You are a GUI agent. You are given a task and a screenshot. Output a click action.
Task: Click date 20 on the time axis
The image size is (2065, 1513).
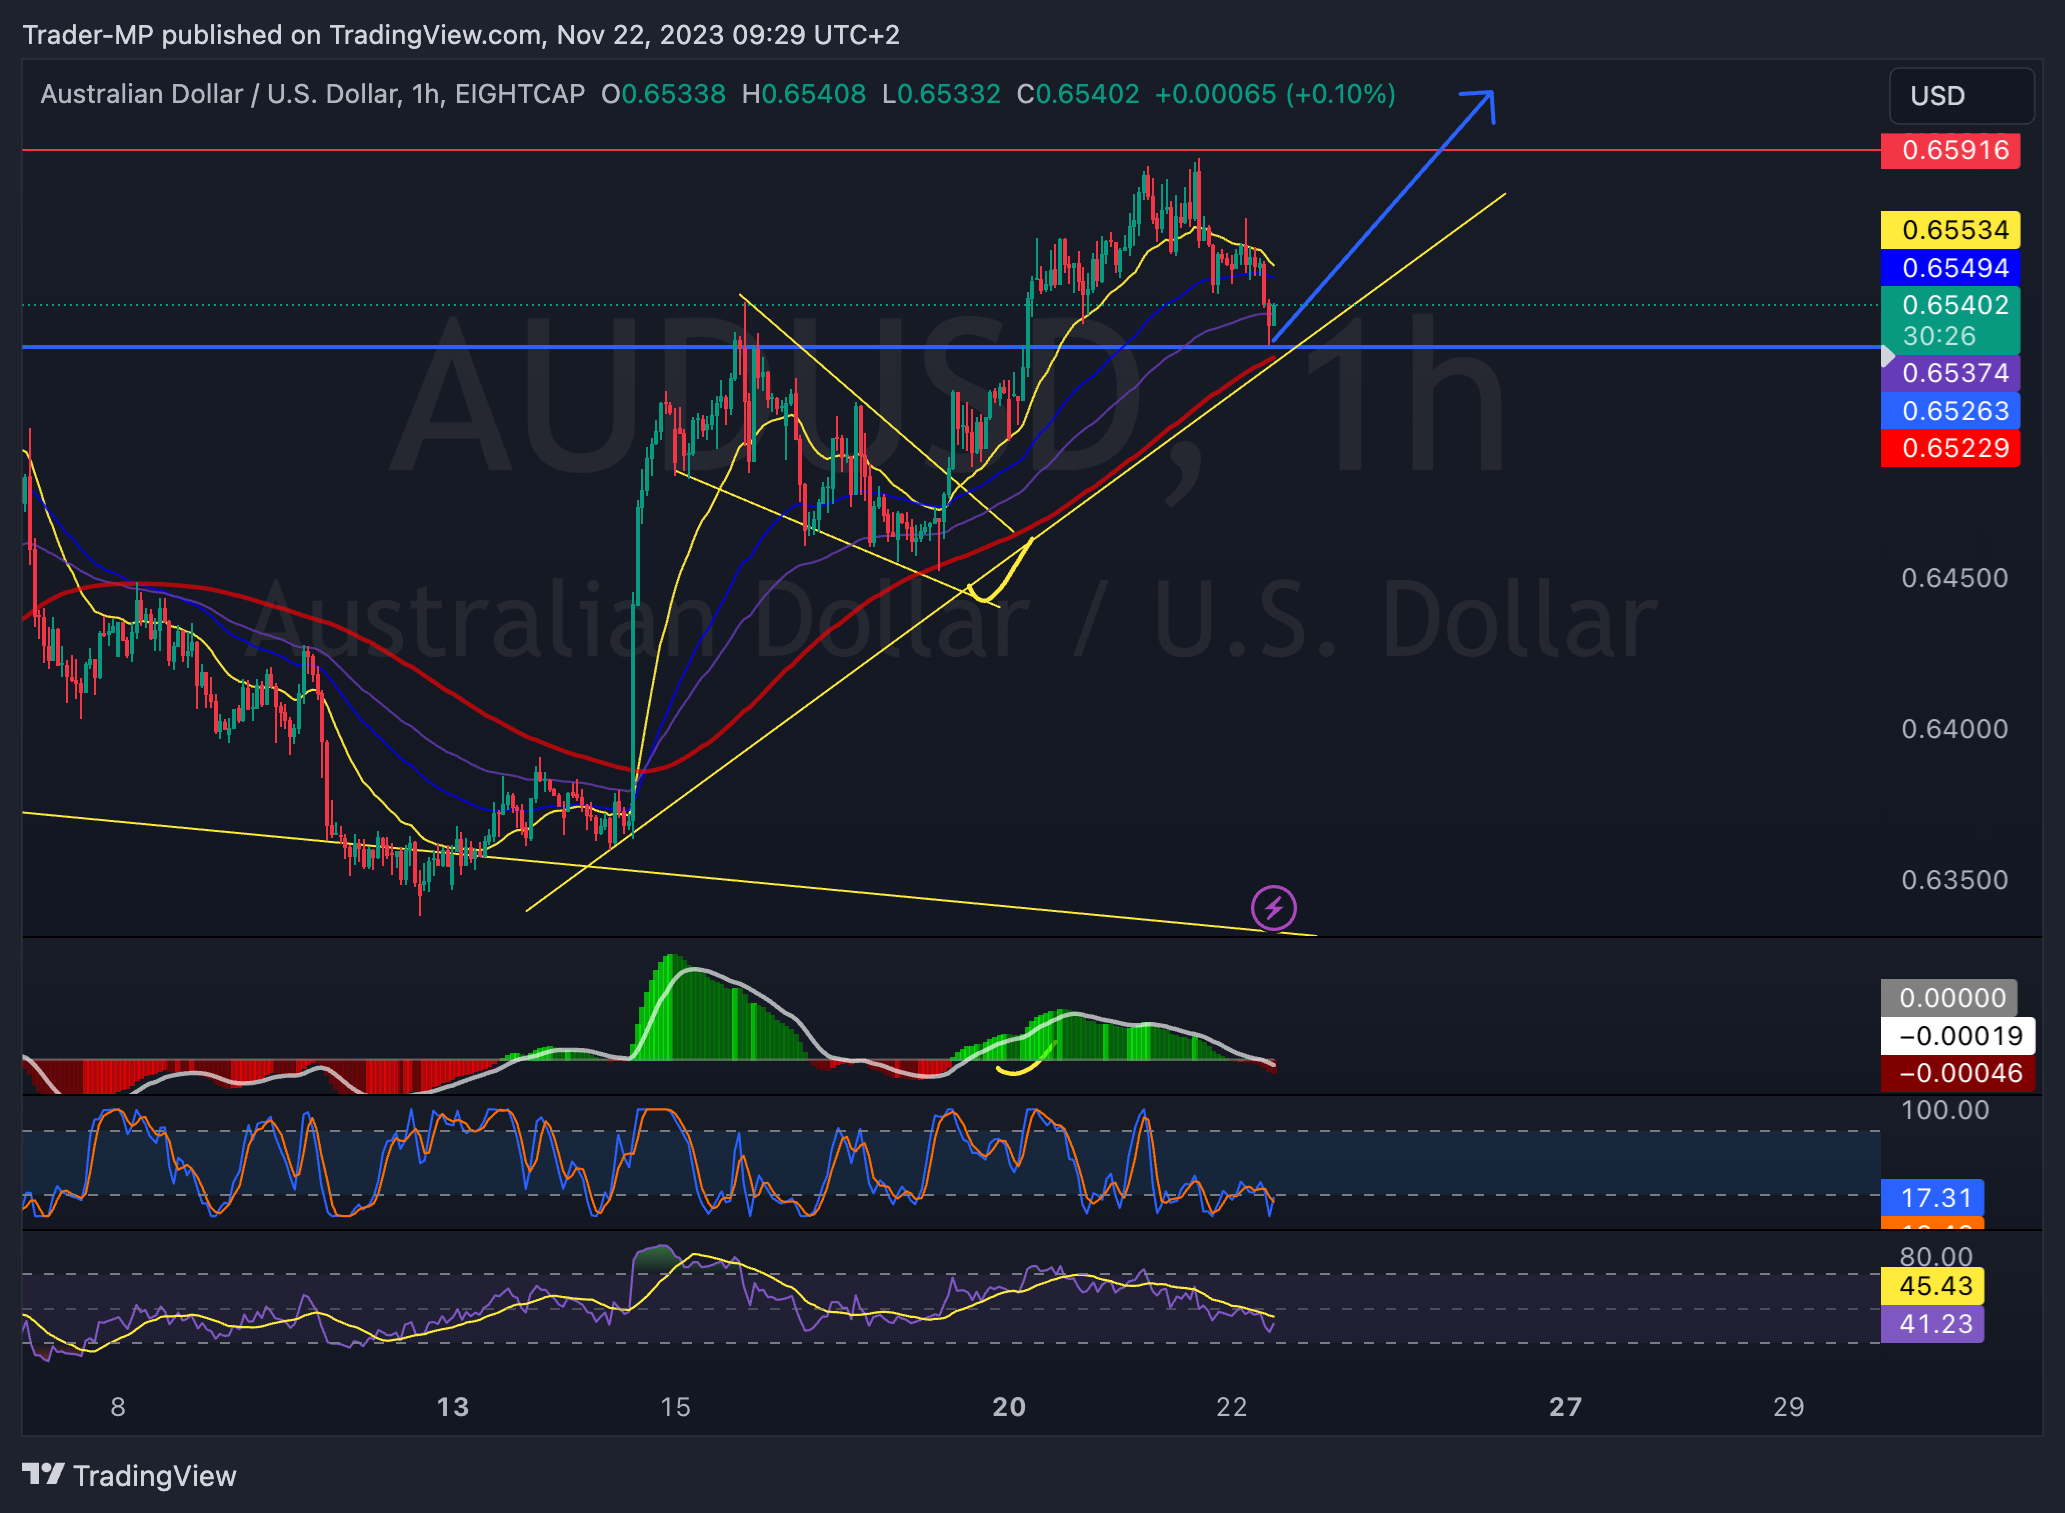coord(1009,1407)
